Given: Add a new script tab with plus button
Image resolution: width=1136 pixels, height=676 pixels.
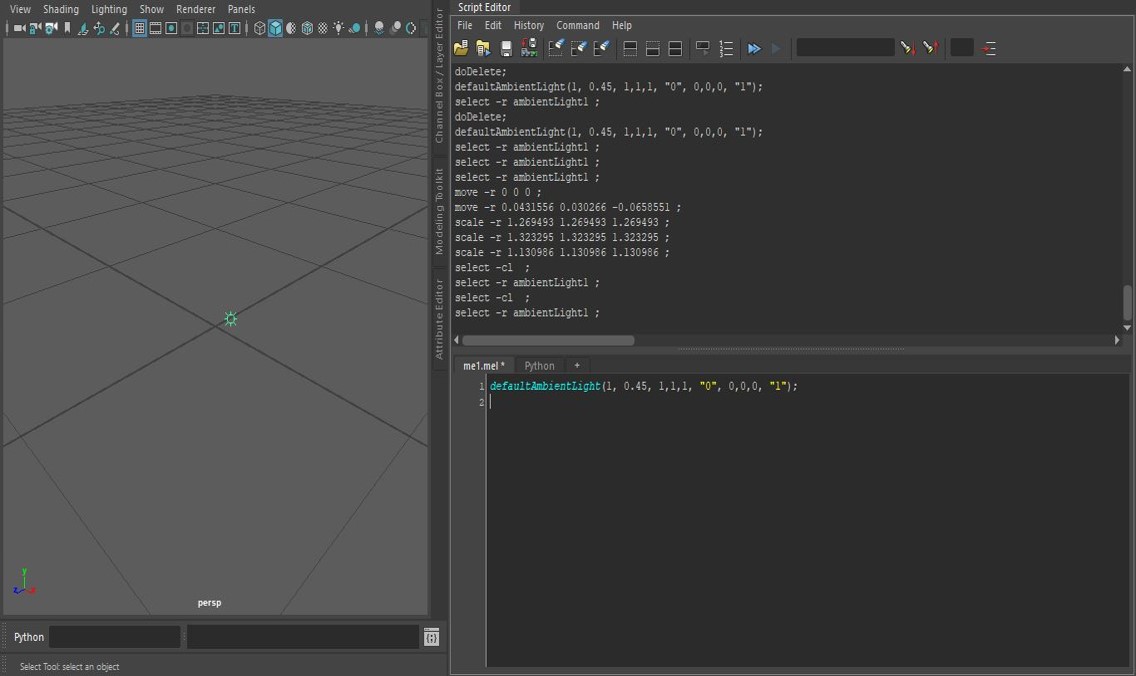Looking at the screenshot, I should coord(577,366).
